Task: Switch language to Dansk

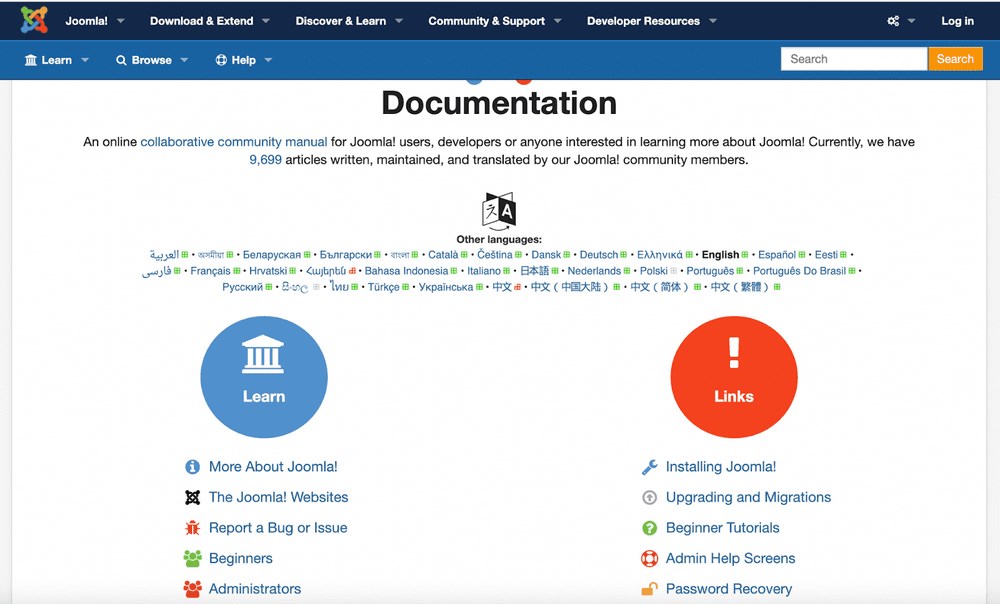Action: coord(546,254)
